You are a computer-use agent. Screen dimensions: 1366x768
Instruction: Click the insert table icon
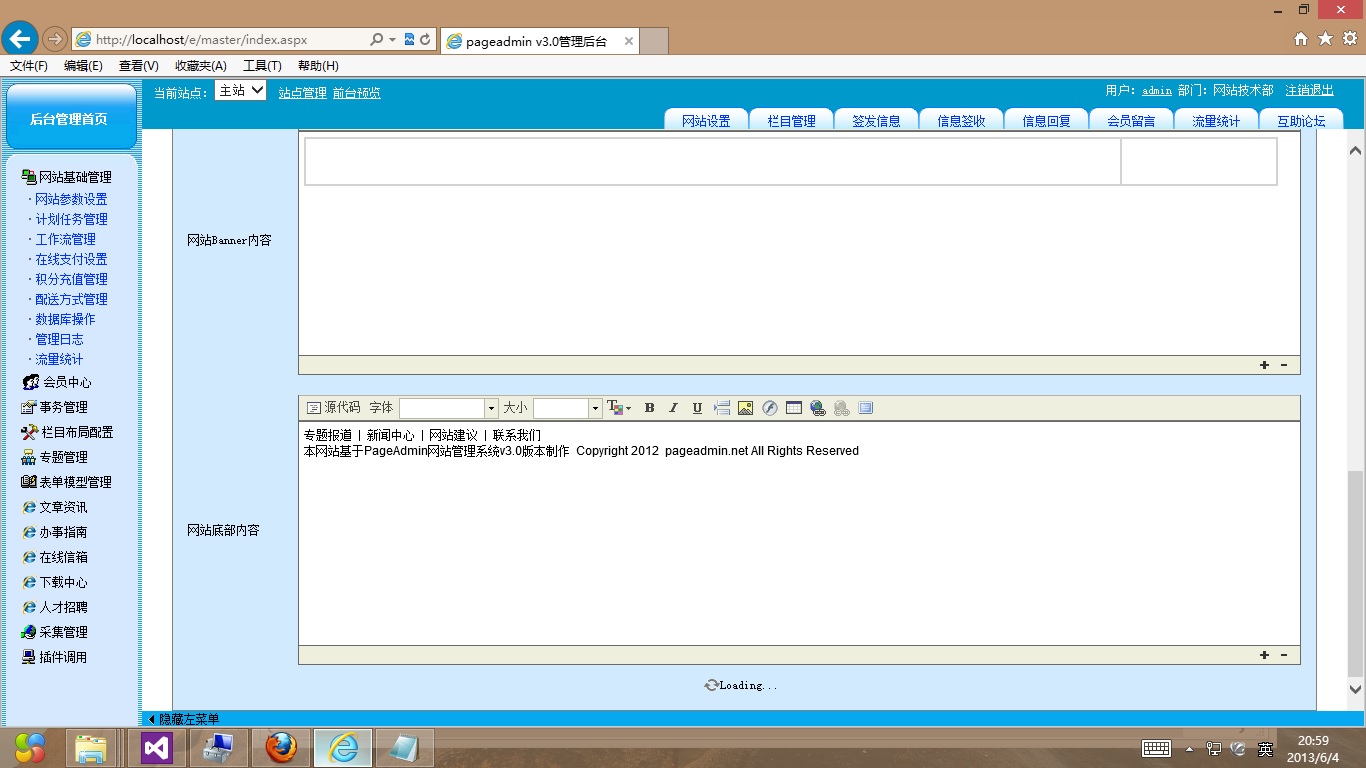(794, 408)
